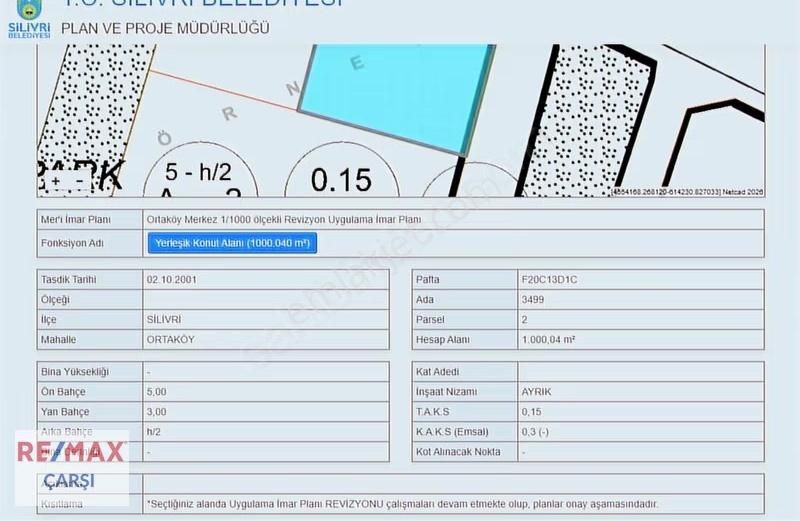Click the Plan ve Proje Müdürlüğü heading
Image resolution: width=800 pixels, height=521 pixels.
(165, 28)
